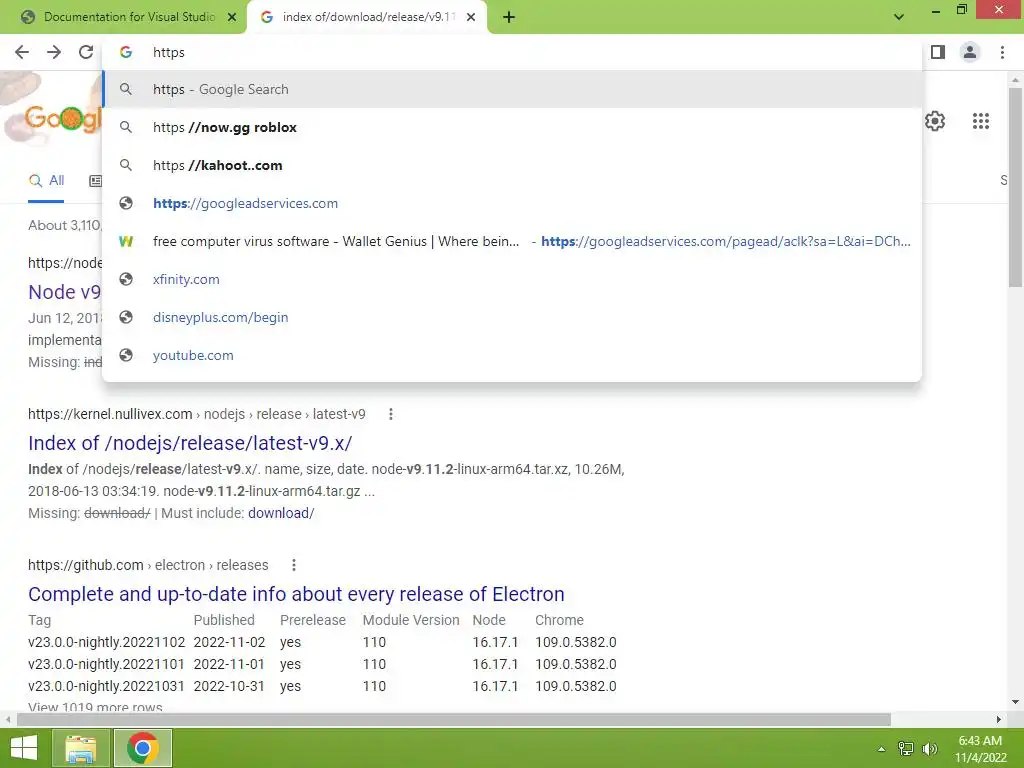Click scroll-right arrow of horizontal scrollbar
Screen dimensions: 1024x768
coord(999,720)
